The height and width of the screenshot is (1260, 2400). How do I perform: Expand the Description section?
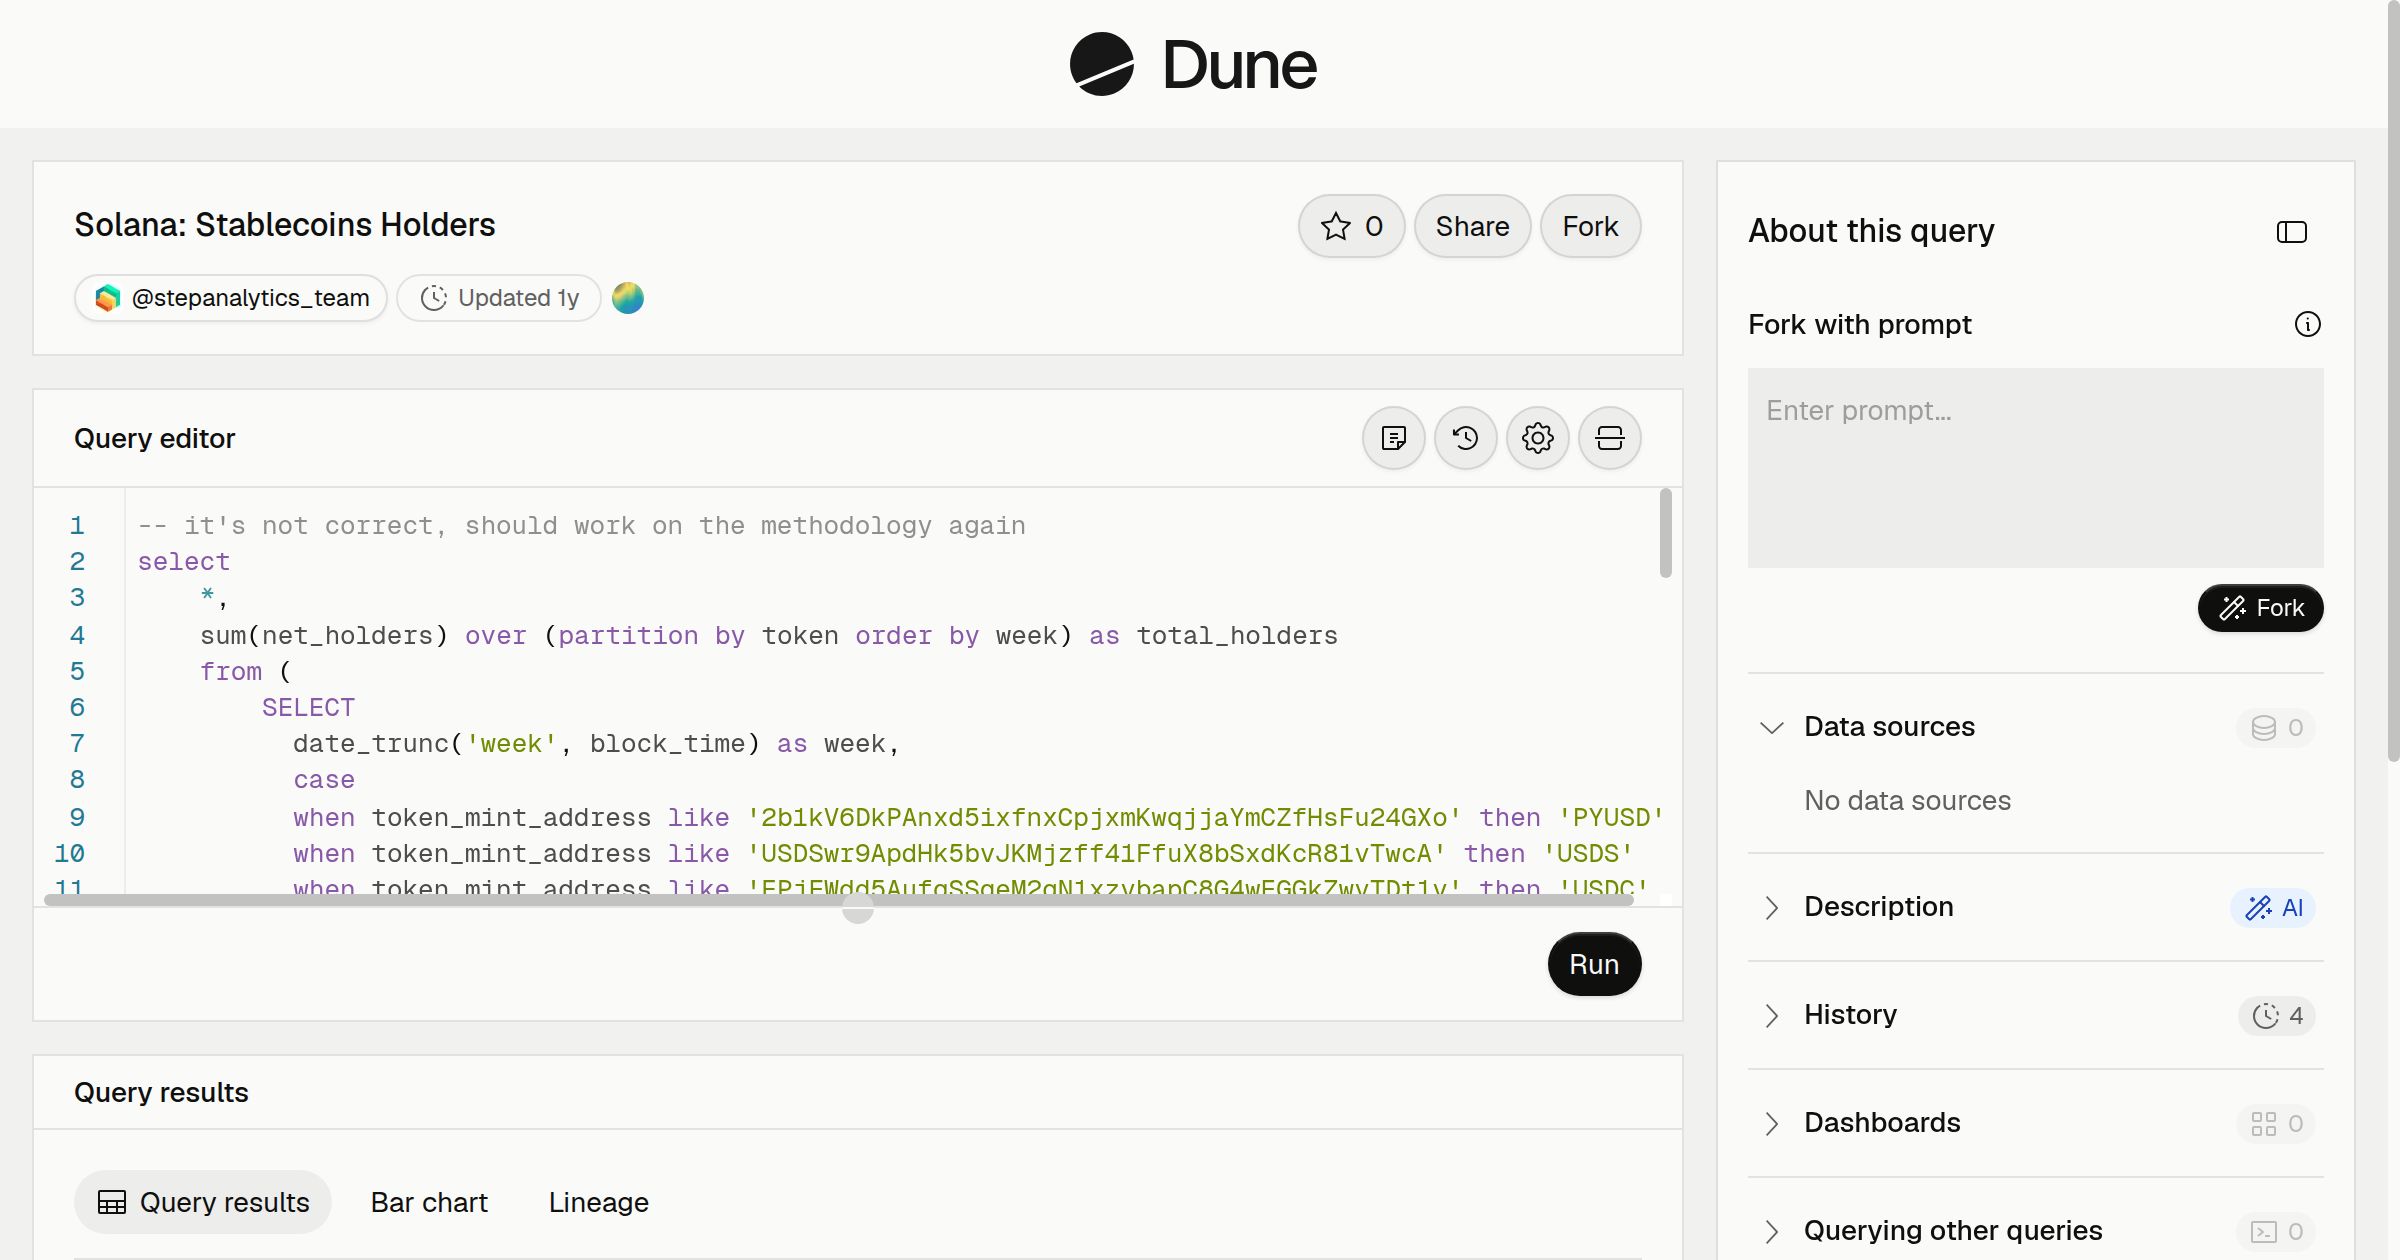(1771, 907)
